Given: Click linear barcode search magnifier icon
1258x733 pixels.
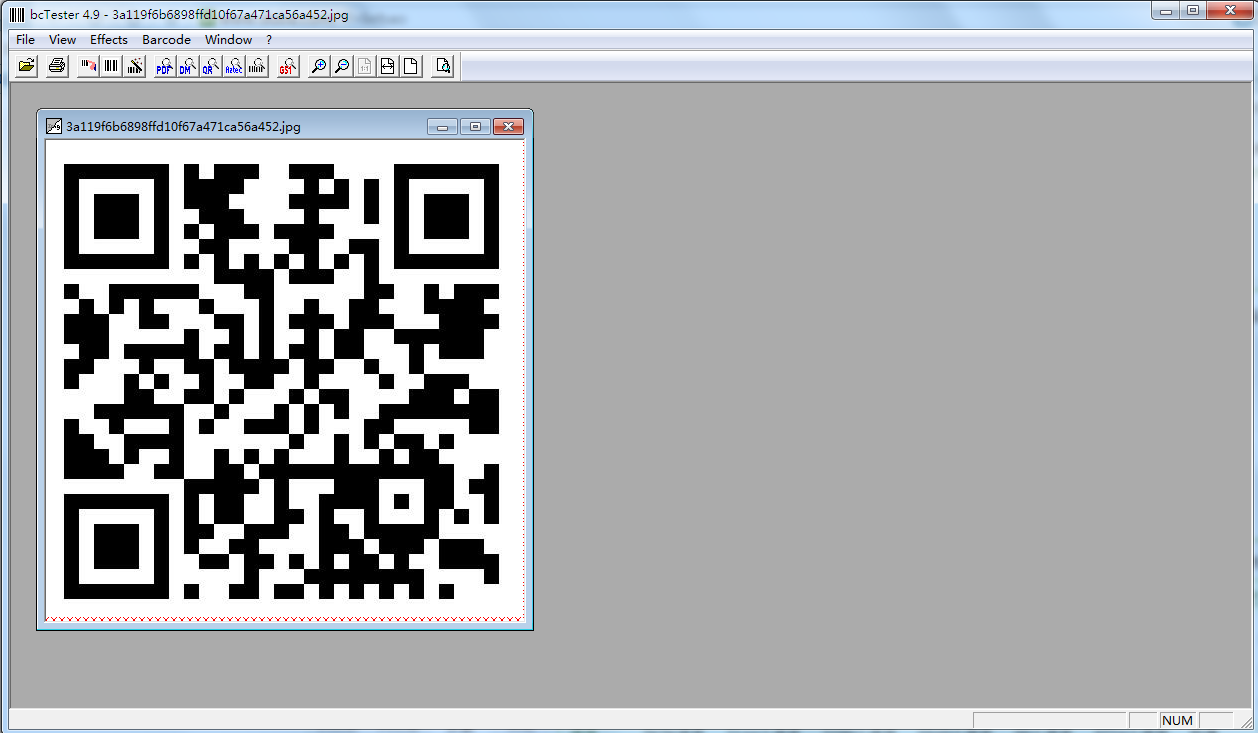Looking at the screenshot, I should pyautogui.click(x=257, y=66).
